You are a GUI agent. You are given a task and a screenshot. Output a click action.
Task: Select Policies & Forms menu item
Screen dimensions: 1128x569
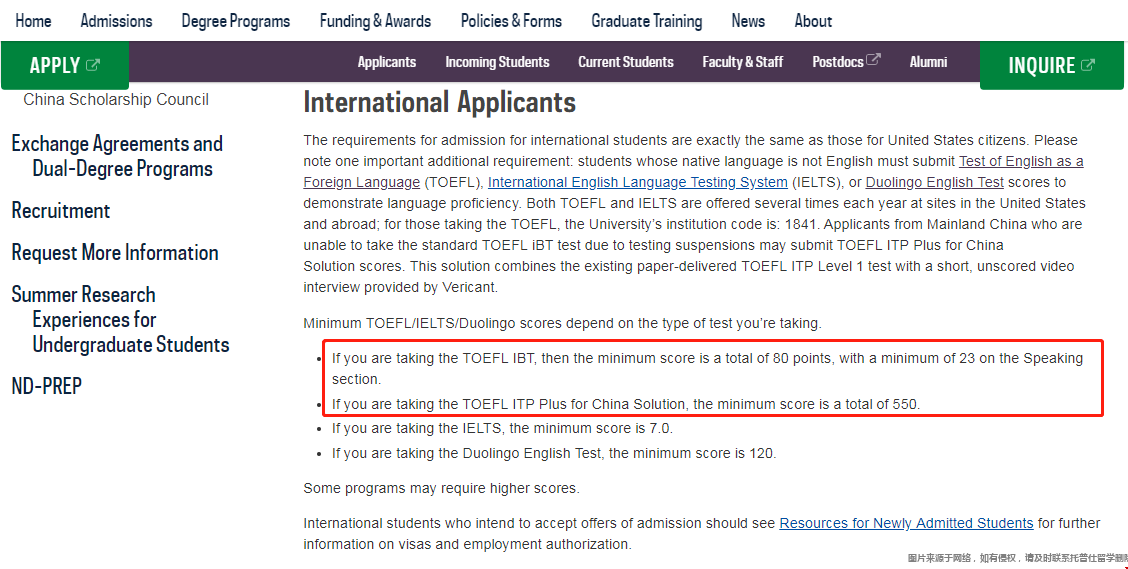tap(511, 21)
